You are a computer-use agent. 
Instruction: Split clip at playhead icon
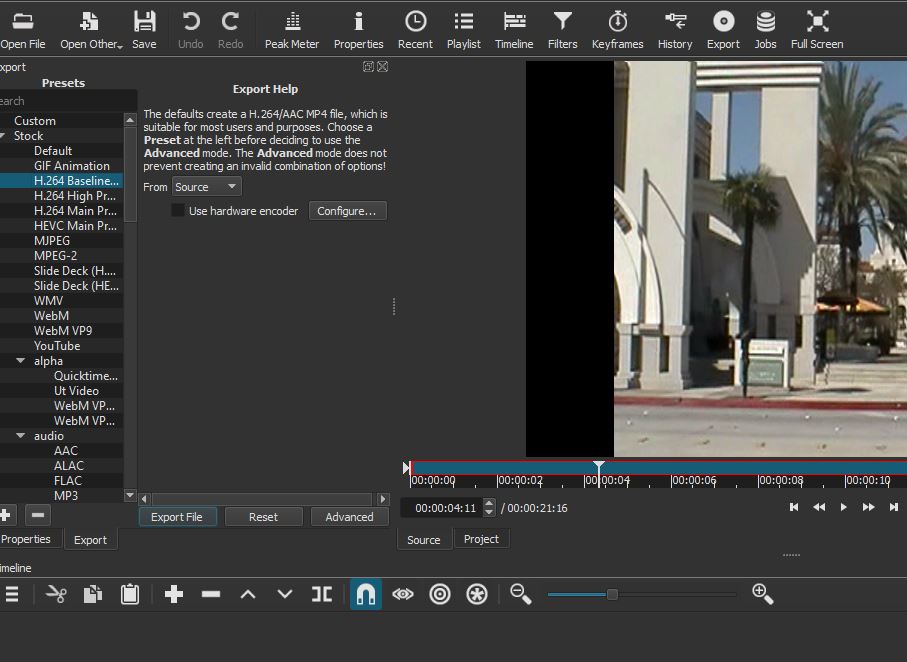pyautogui.click(x=322, y=594)
